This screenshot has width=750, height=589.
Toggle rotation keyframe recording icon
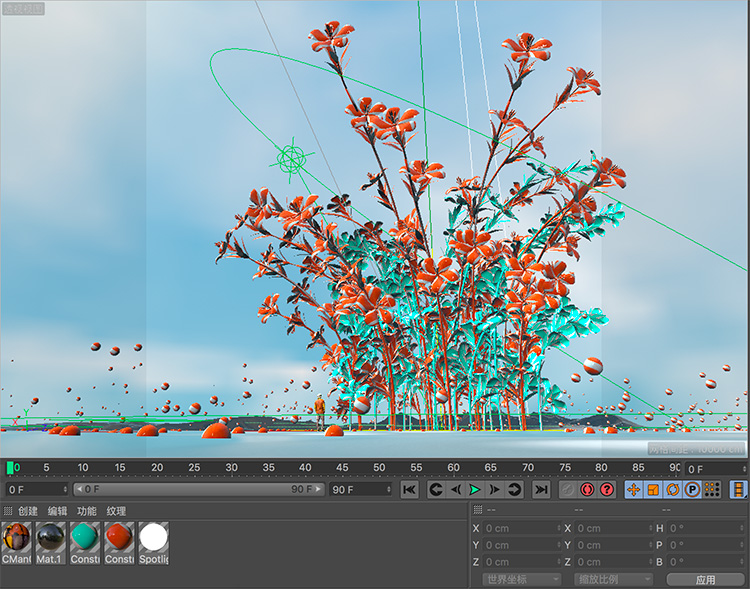tap(673, 489)
